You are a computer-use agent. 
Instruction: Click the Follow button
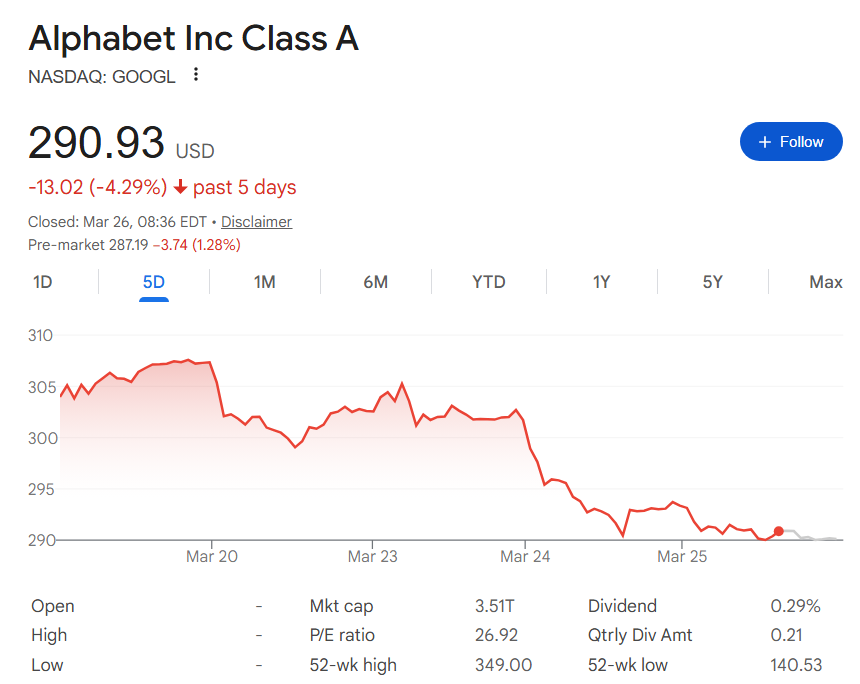click(791, 141)
